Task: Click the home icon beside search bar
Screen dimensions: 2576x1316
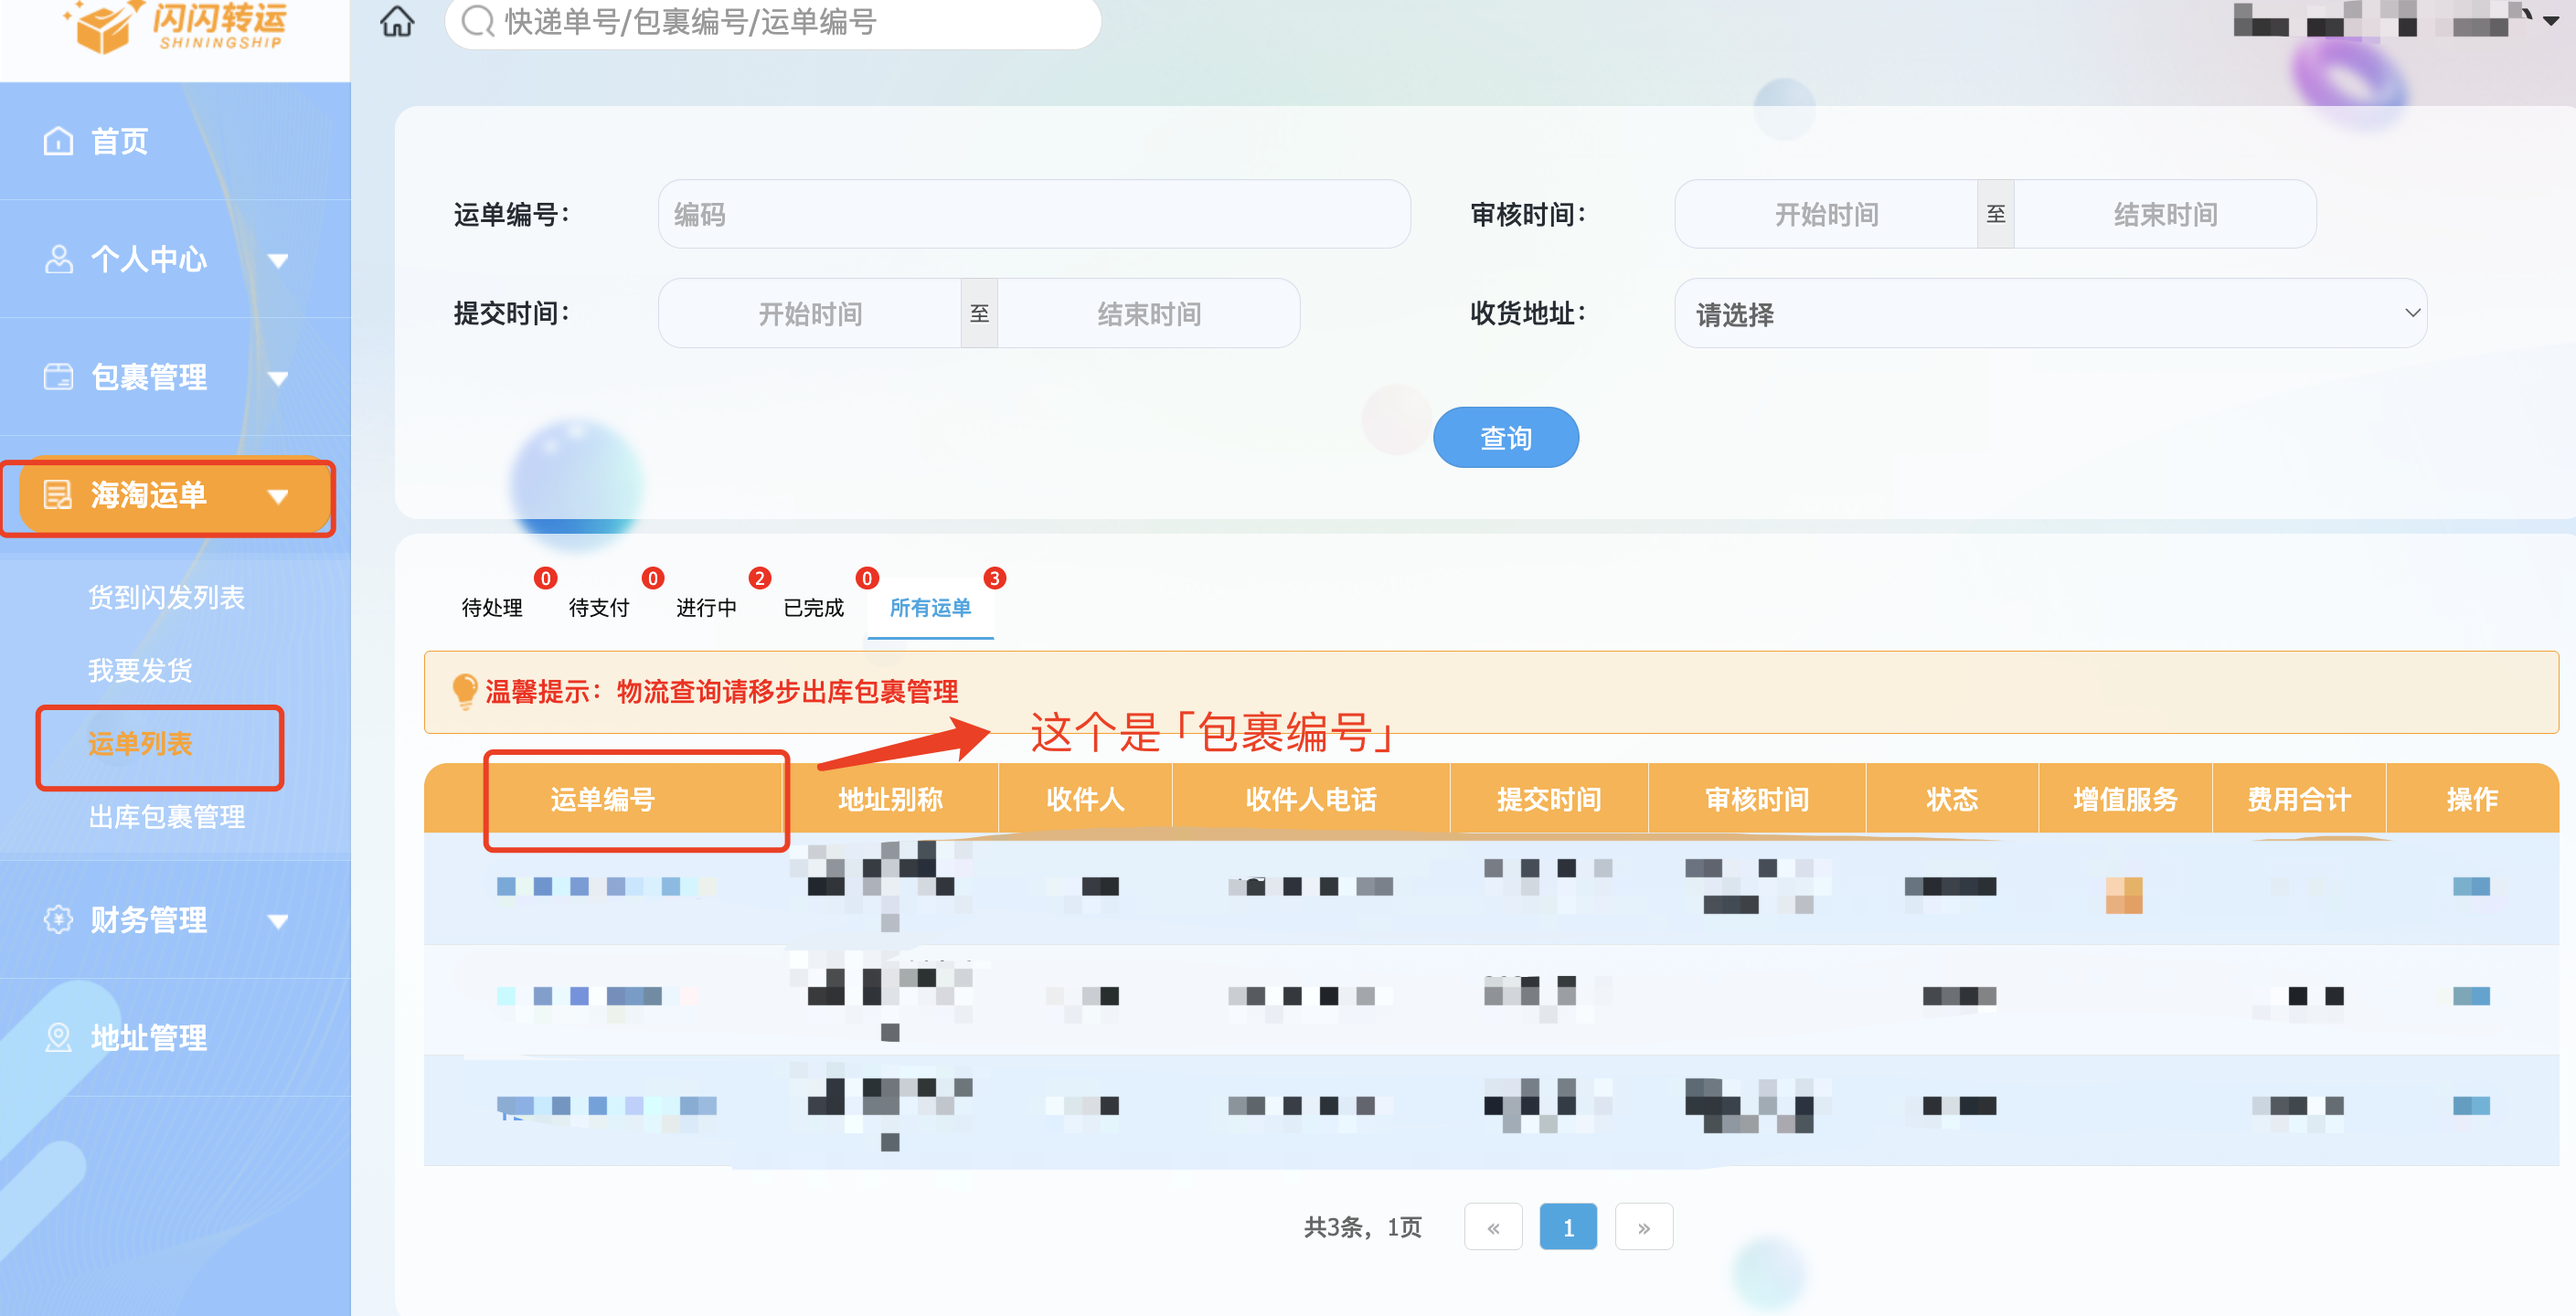Action: point(397,21)
